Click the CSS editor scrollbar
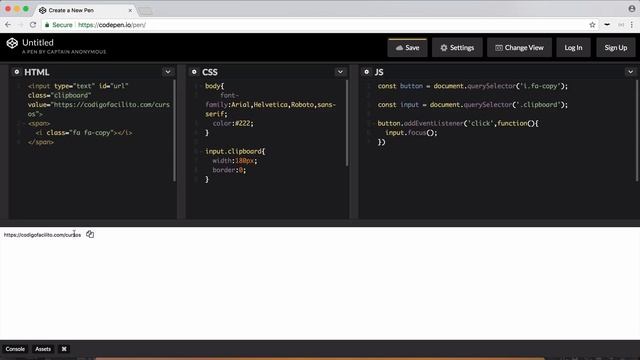 (x=347, y=123)
